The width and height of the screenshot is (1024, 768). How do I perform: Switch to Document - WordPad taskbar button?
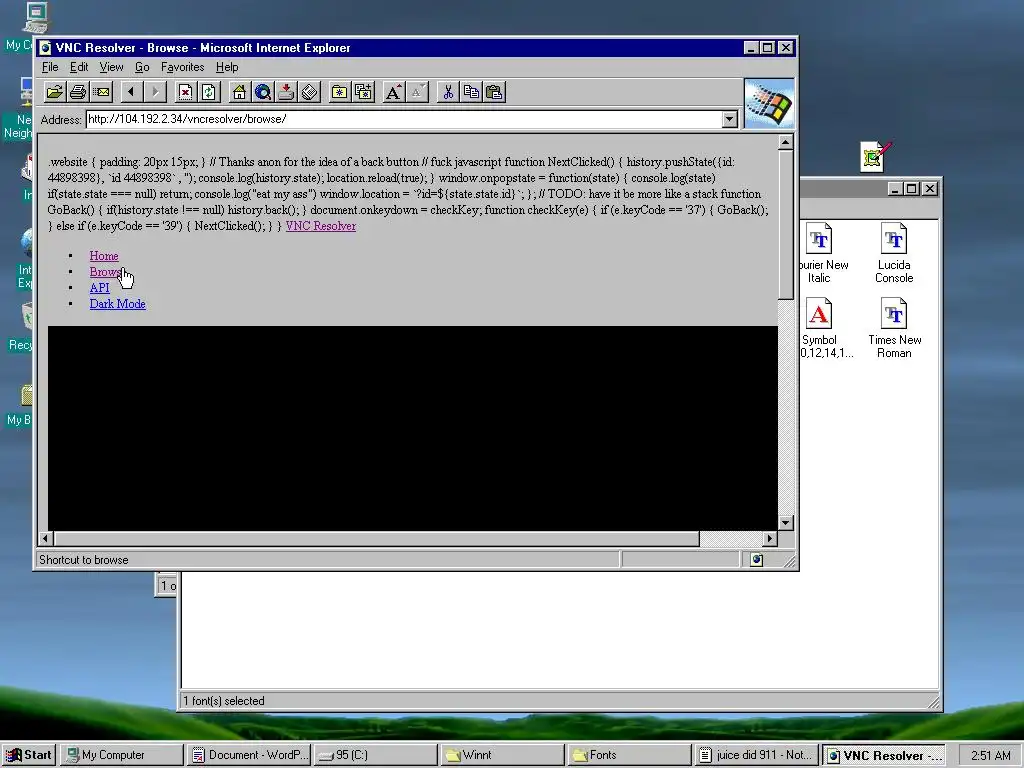[x=249, y=755]
